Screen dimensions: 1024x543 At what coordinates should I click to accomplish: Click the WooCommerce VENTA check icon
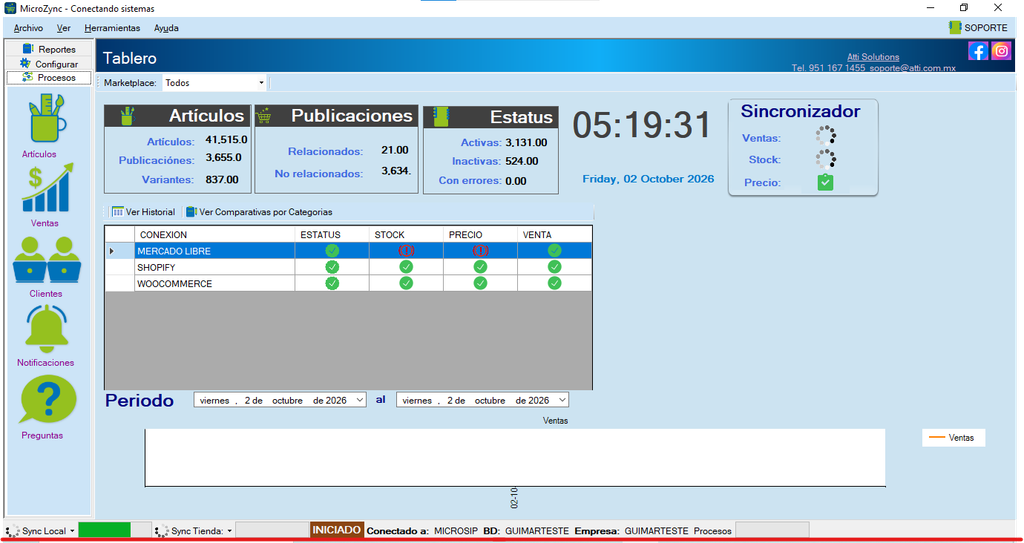pyautogui.click(x=554, y=283)
